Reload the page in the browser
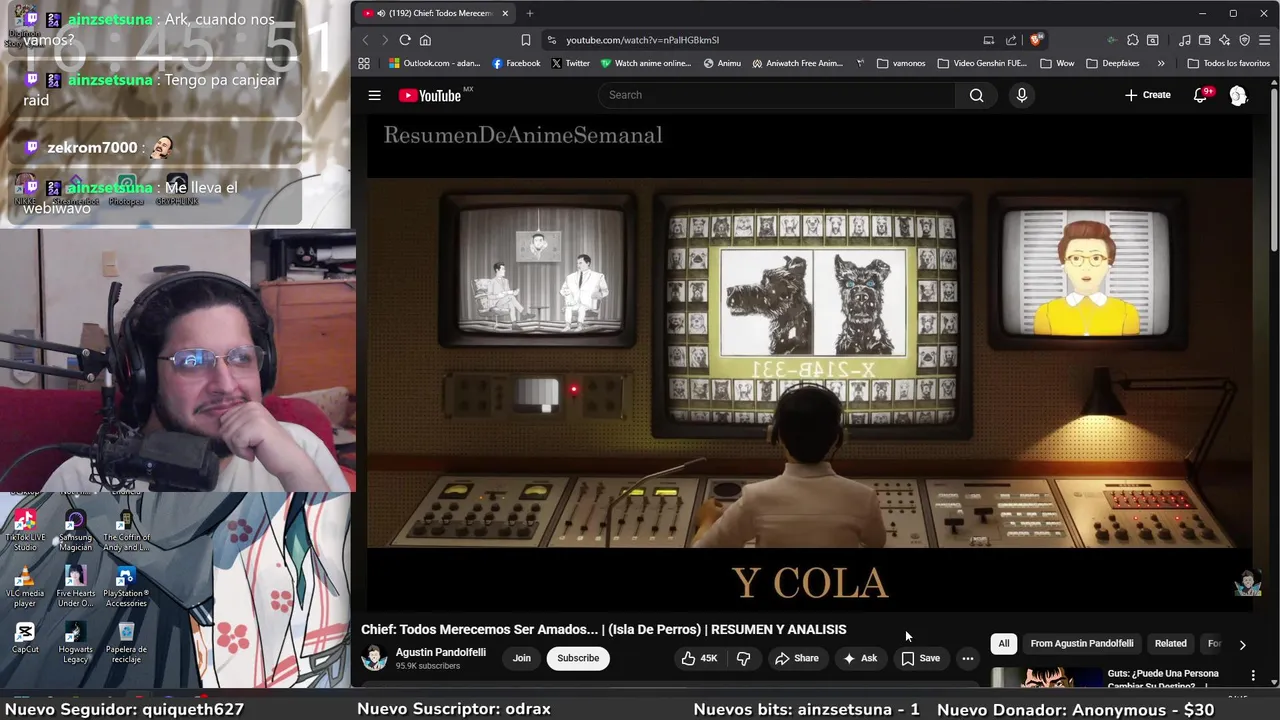The width and height of the screenshot is (1280, 720). (x=405, y=40)
